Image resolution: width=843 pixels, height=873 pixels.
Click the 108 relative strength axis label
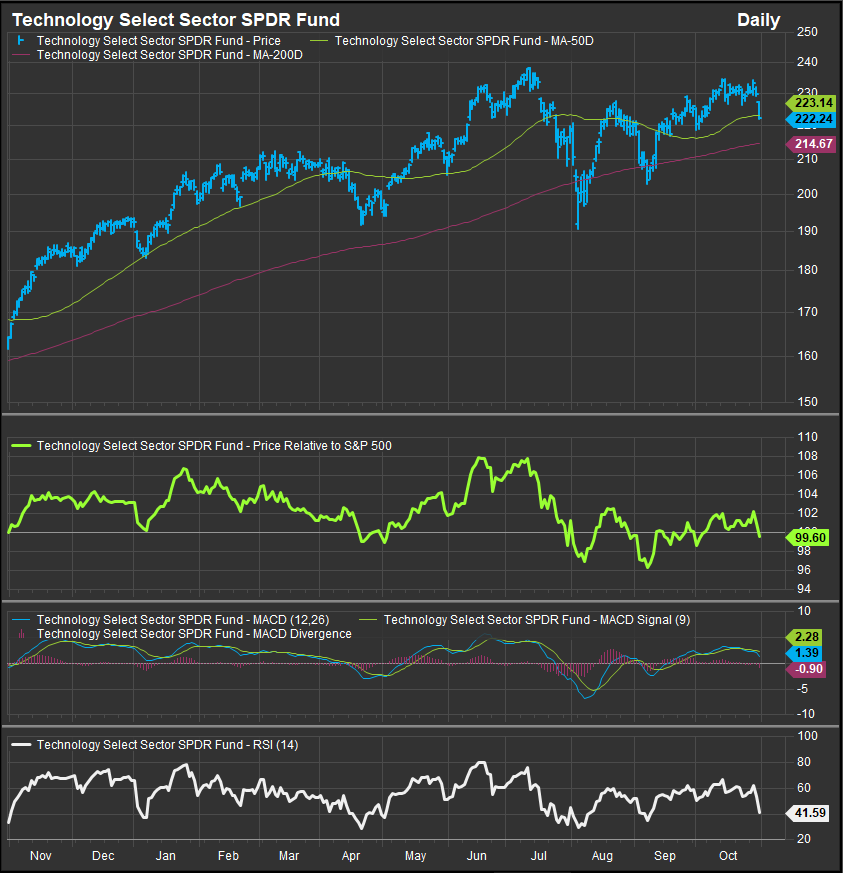tap(807, 455)
